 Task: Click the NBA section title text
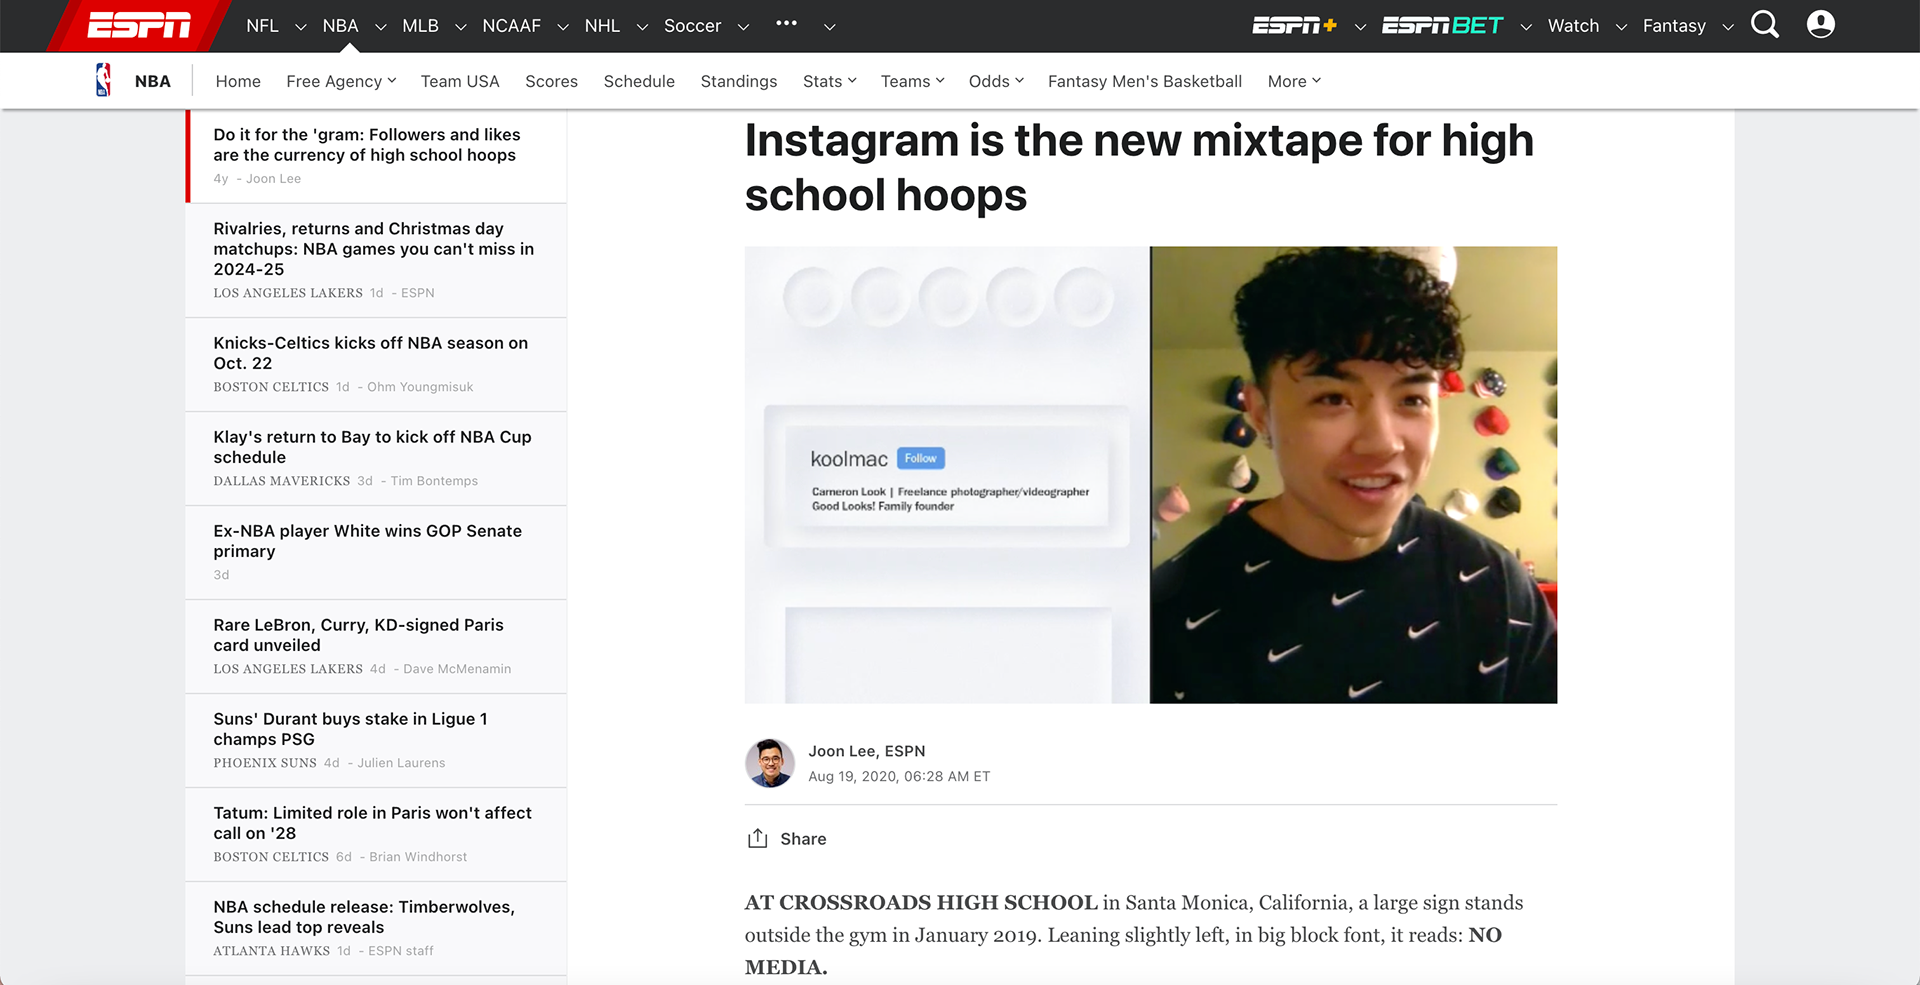(x=153, y=81)
